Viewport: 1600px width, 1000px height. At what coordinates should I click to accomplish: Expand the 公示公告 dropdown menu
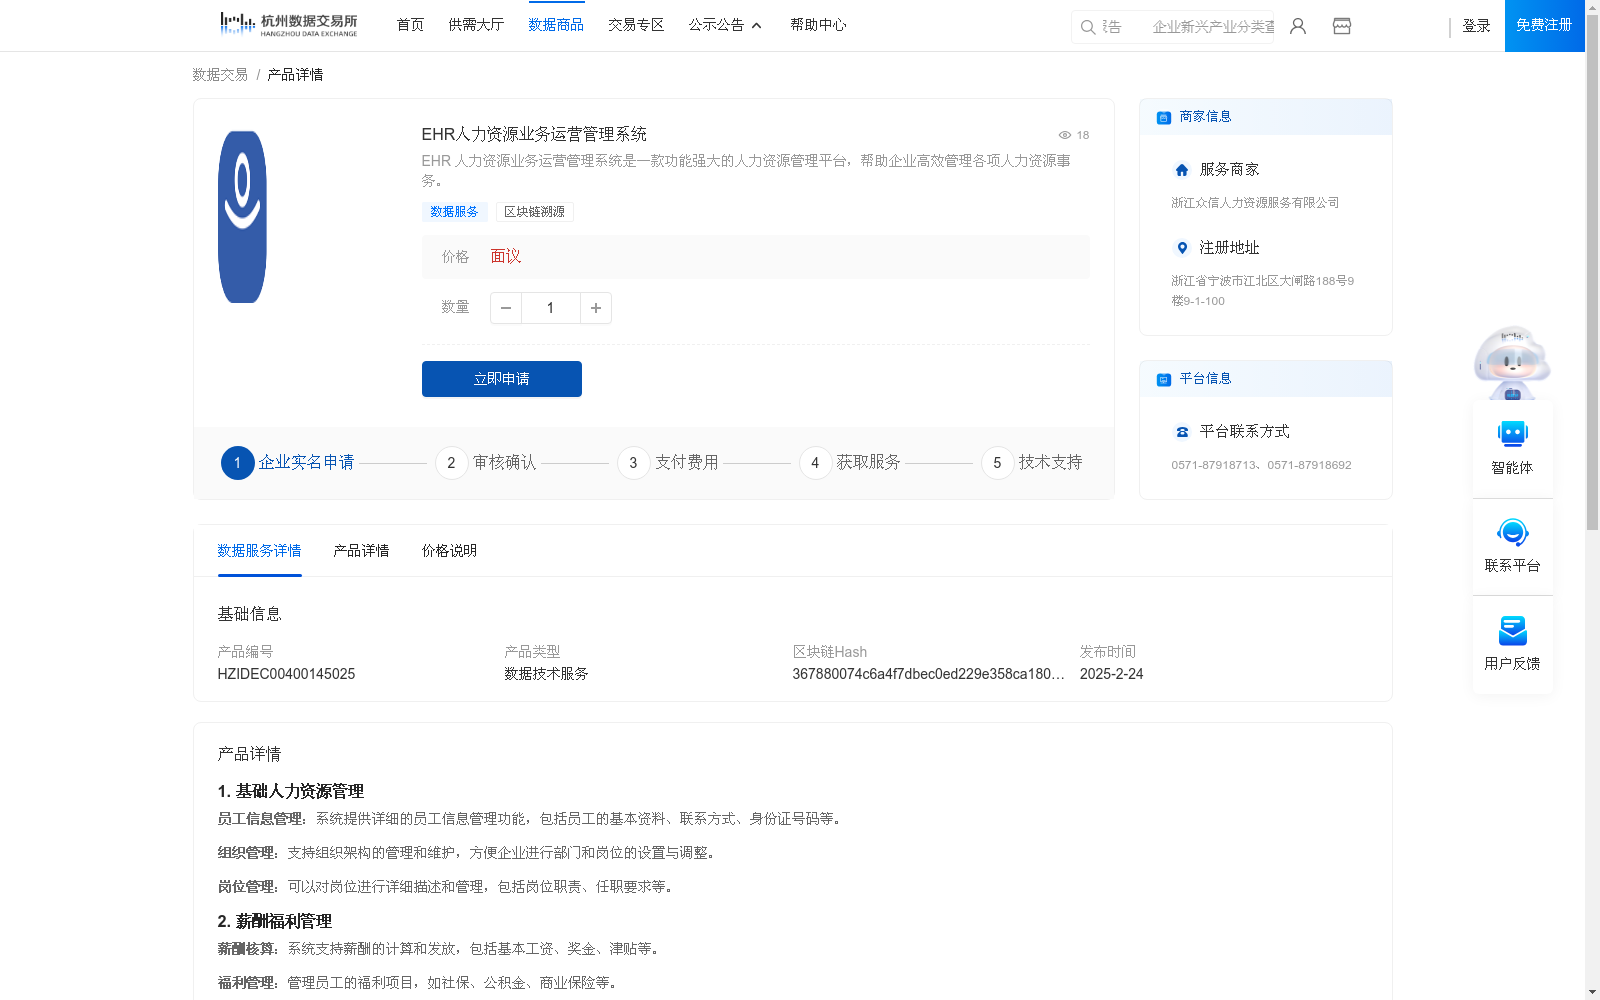click(x=725, y=25)
